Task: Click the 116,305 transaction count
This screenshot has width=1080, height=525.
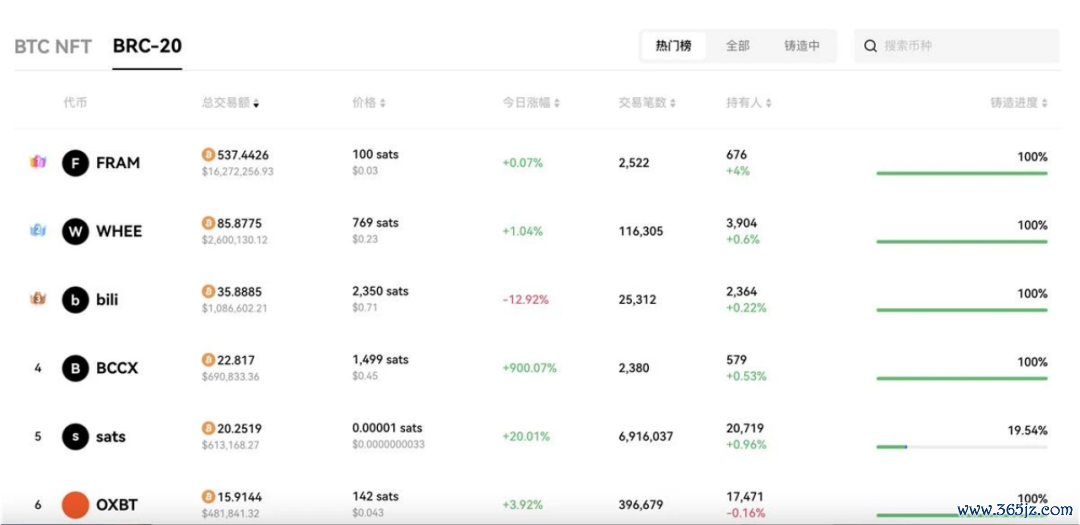Action: [x=641, y=231]
